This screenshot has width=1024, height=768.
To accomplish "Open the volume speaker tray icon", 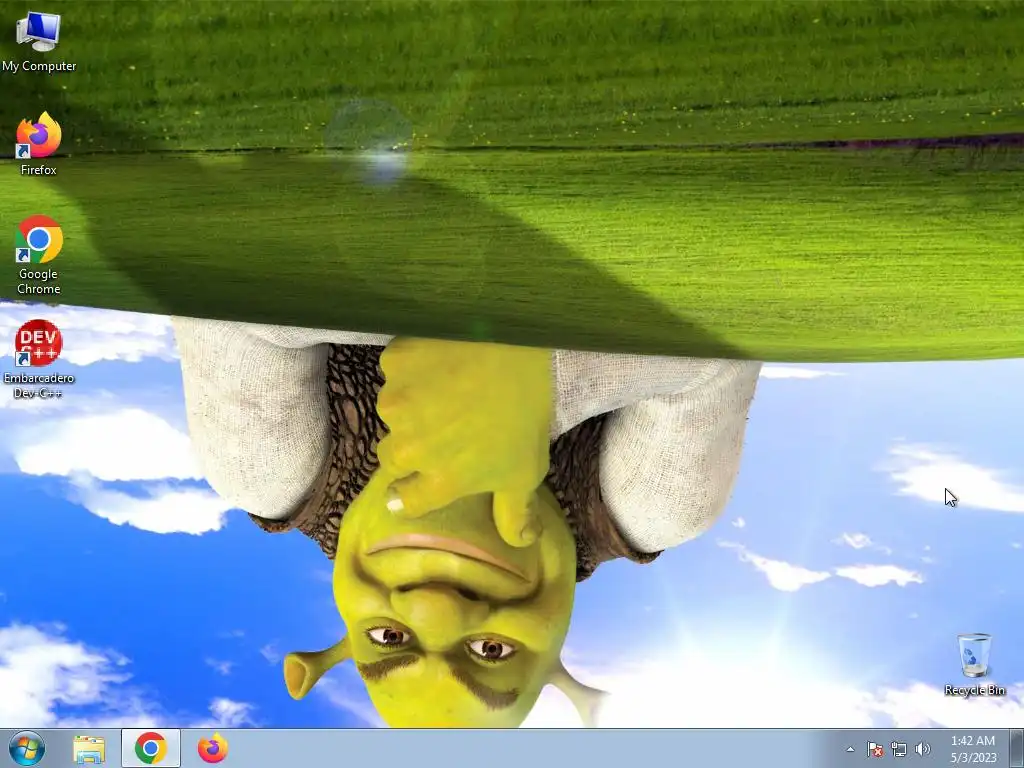I will pos(923,749).
